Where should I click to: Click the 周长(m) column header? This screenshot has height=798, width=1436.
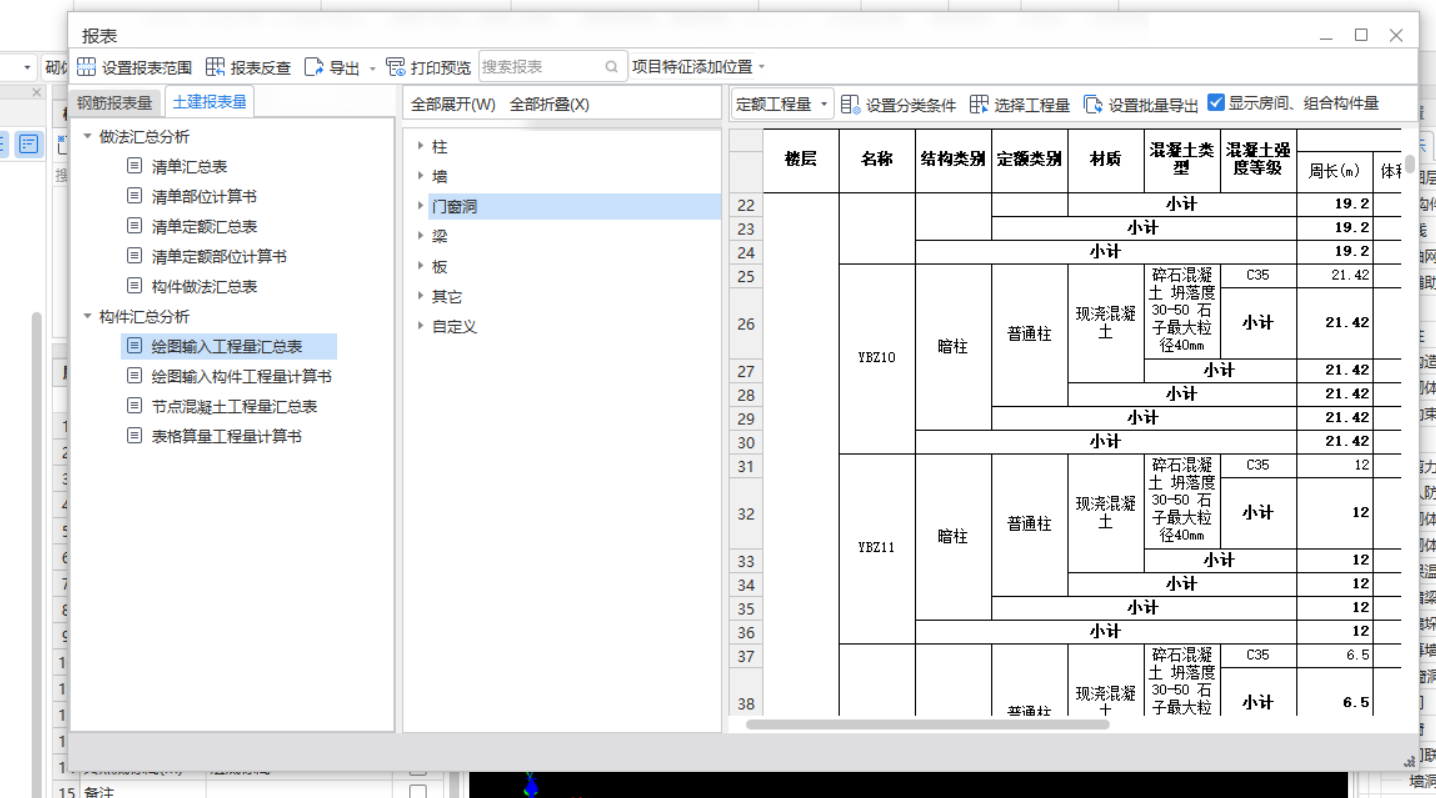(x=1335, y=172)
